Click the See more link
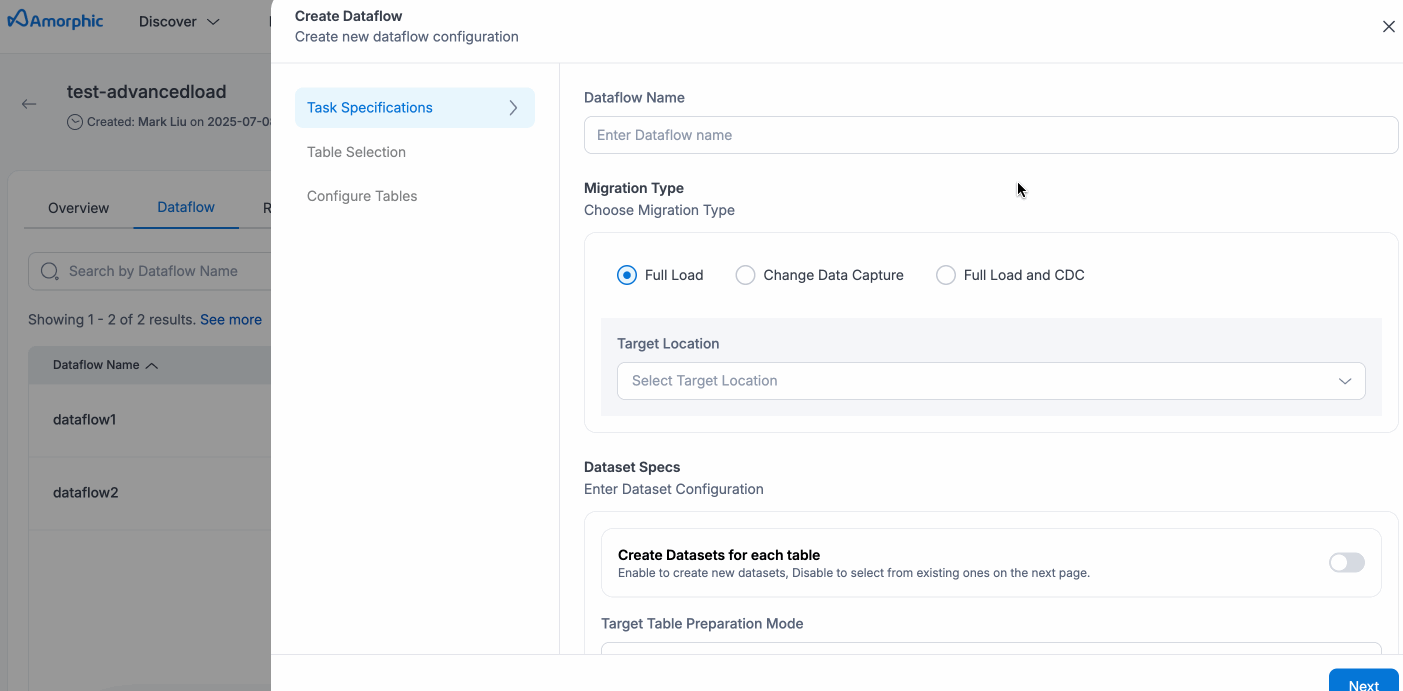1403x691 pixels. click(x=231, y=320)
